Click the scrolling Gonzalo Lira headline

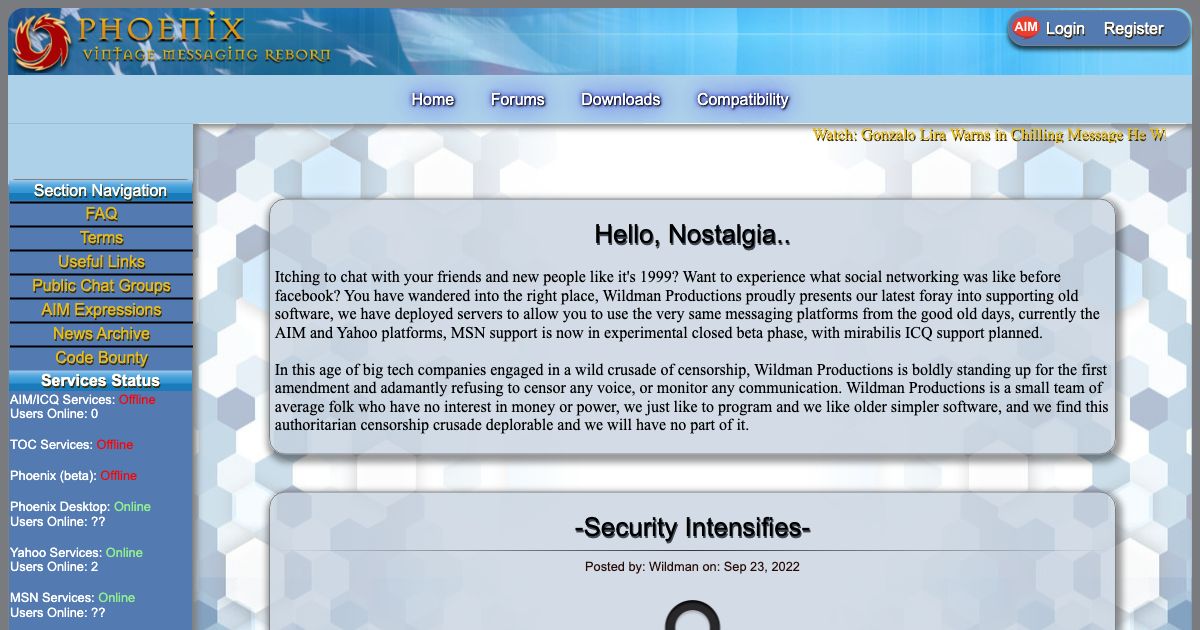pos(990,135)
